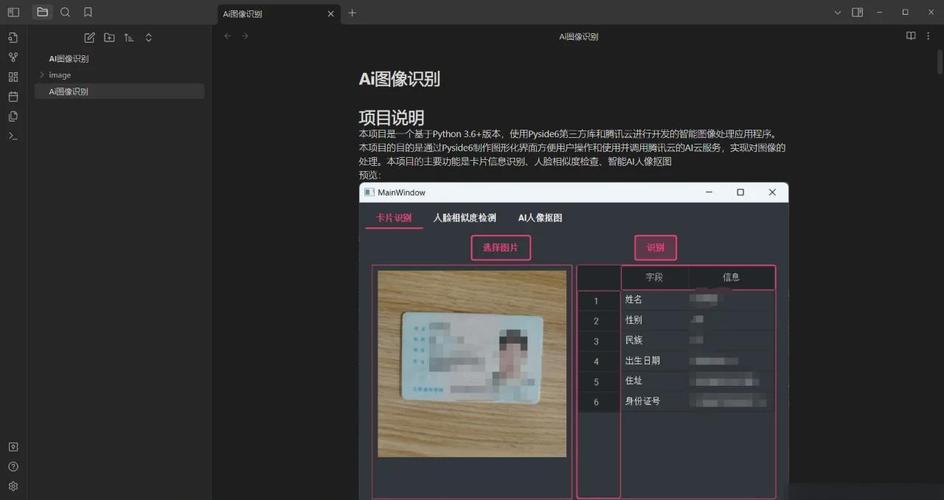944x500 pixels.
Task: Open the help question-mark icon
Action: point(13,466)
